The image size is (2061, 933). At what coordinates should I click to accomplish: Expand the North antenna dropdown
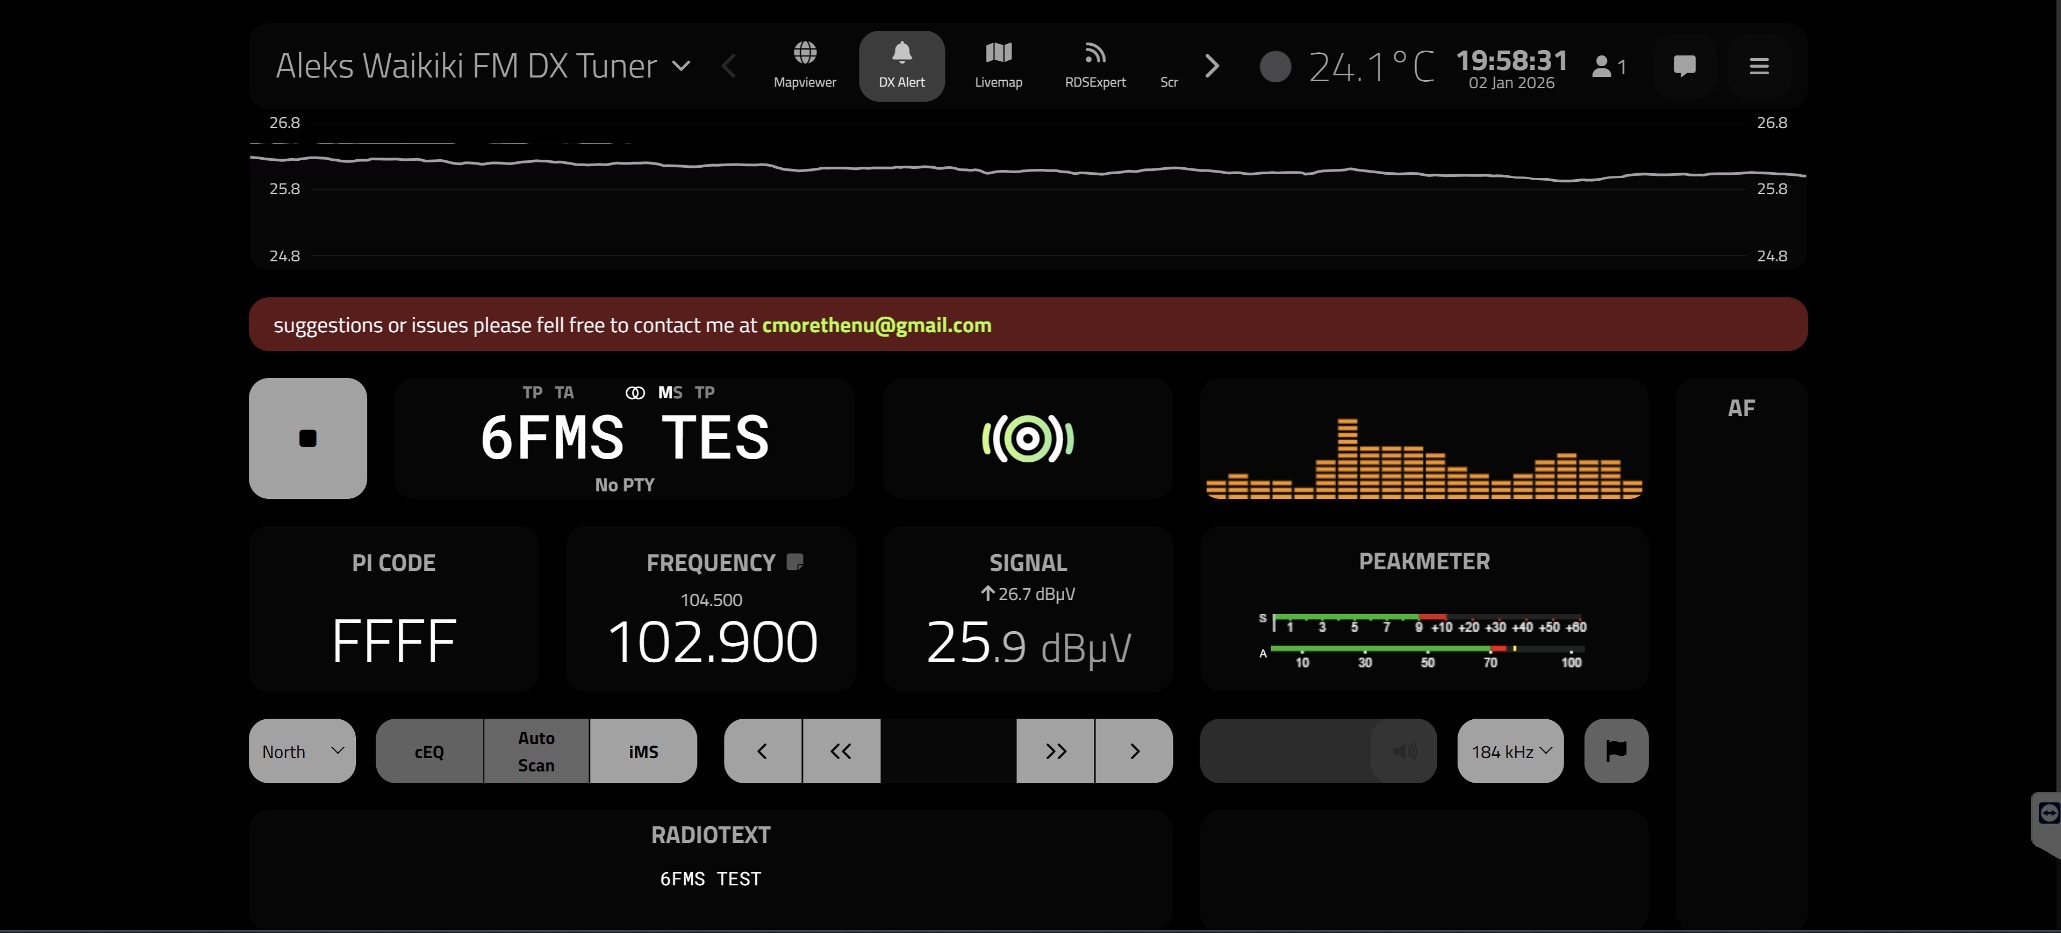(x=302, y=751)
